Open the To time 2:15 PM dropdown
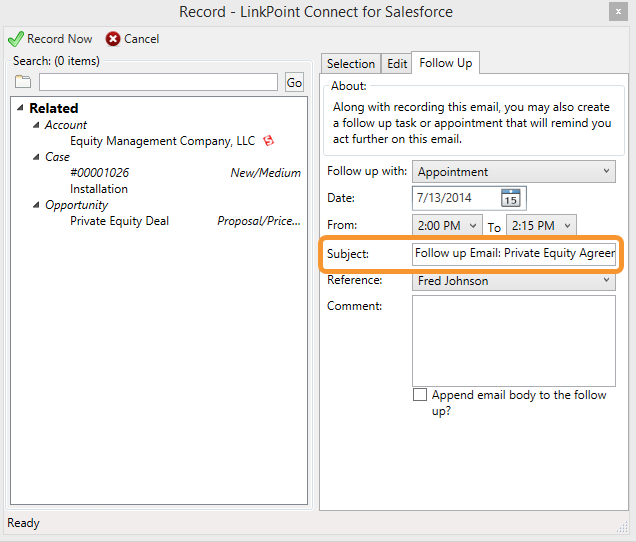Viewport: 636px width, 542px height. pos(541,225)
